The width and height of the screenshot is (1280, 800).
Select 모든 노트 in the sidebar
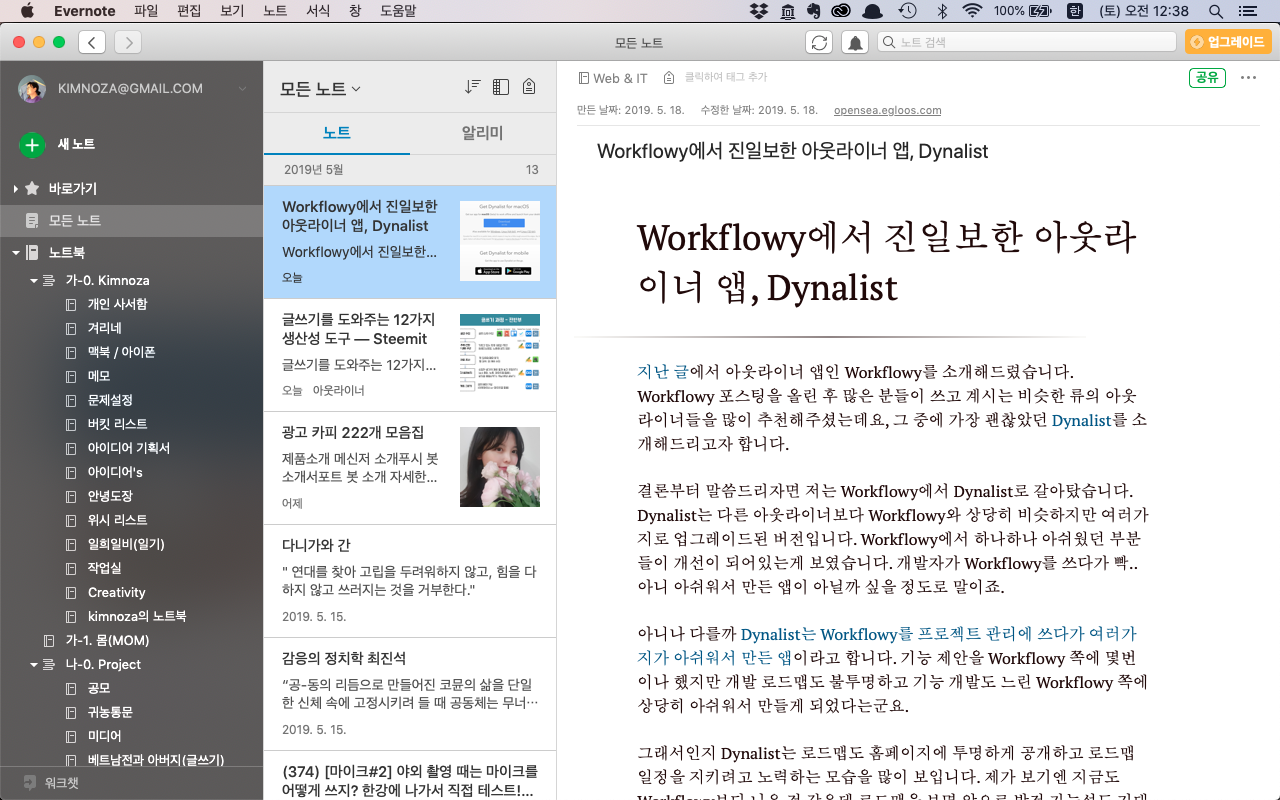click(131, 220)
